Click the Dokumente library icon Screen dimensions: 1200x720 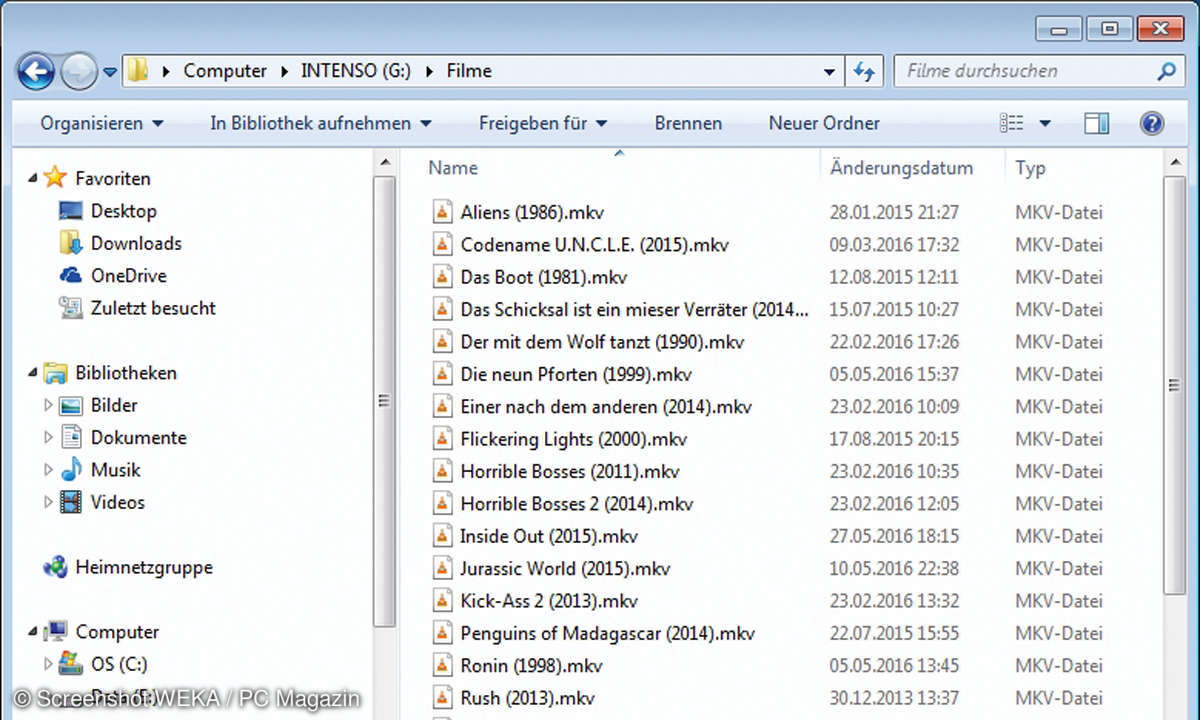(x=70, y=438)
